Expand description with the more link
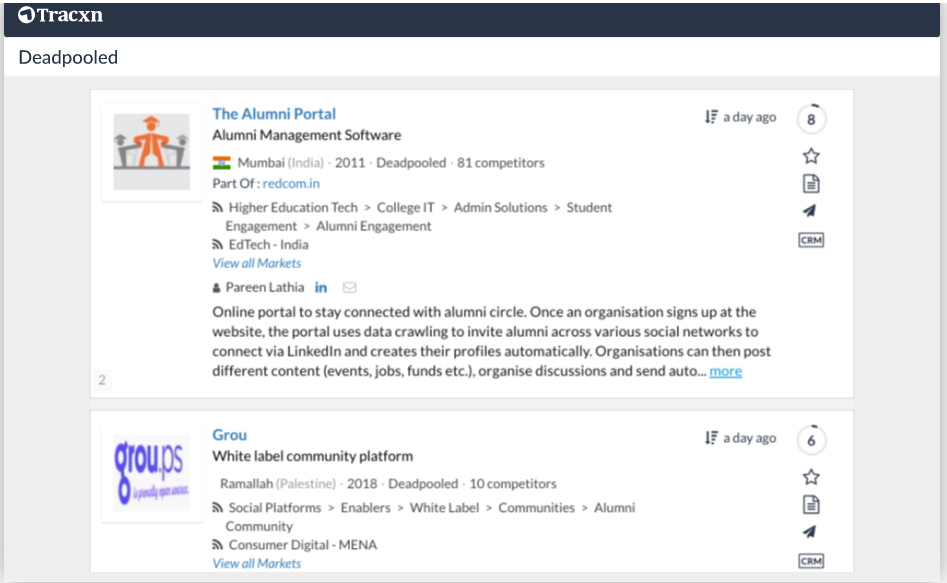Screen dimensions: 947x583 tap(726, 371)
